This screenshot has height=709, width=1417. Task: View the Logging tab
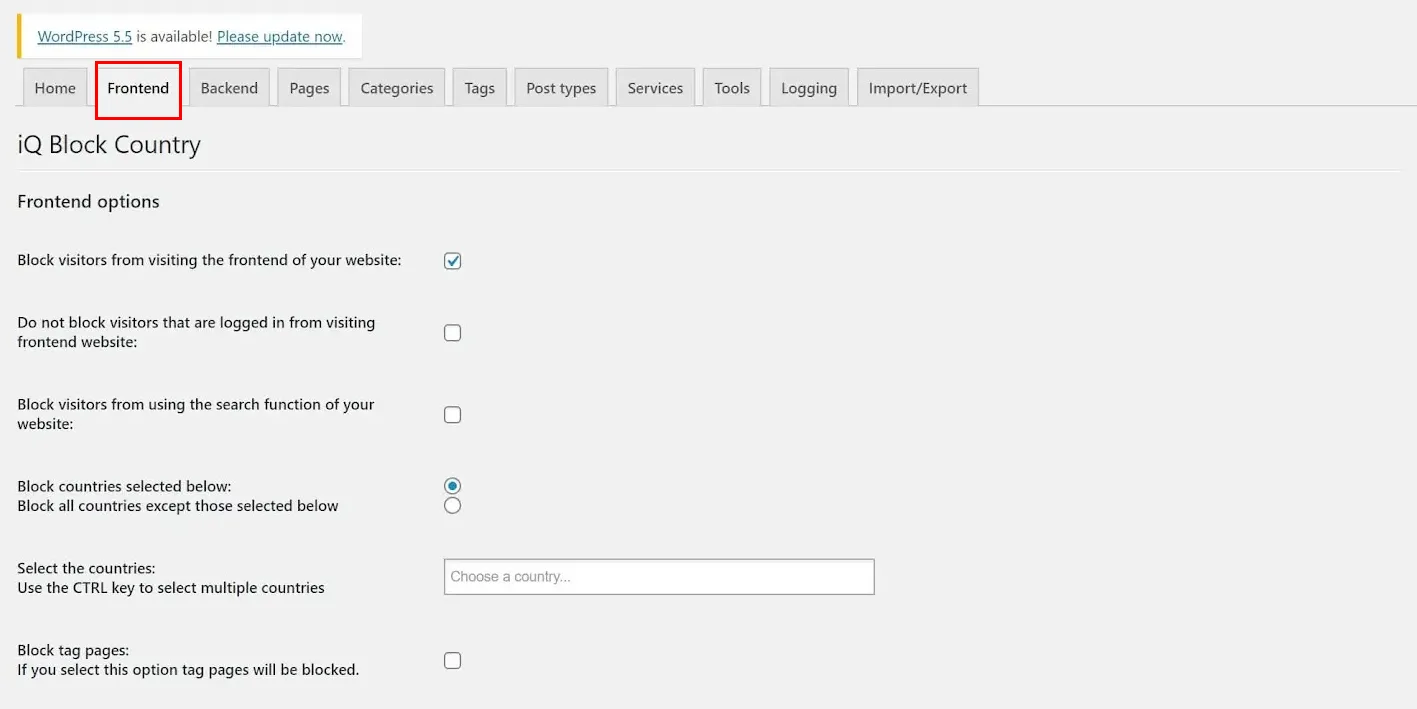(809, 87)
